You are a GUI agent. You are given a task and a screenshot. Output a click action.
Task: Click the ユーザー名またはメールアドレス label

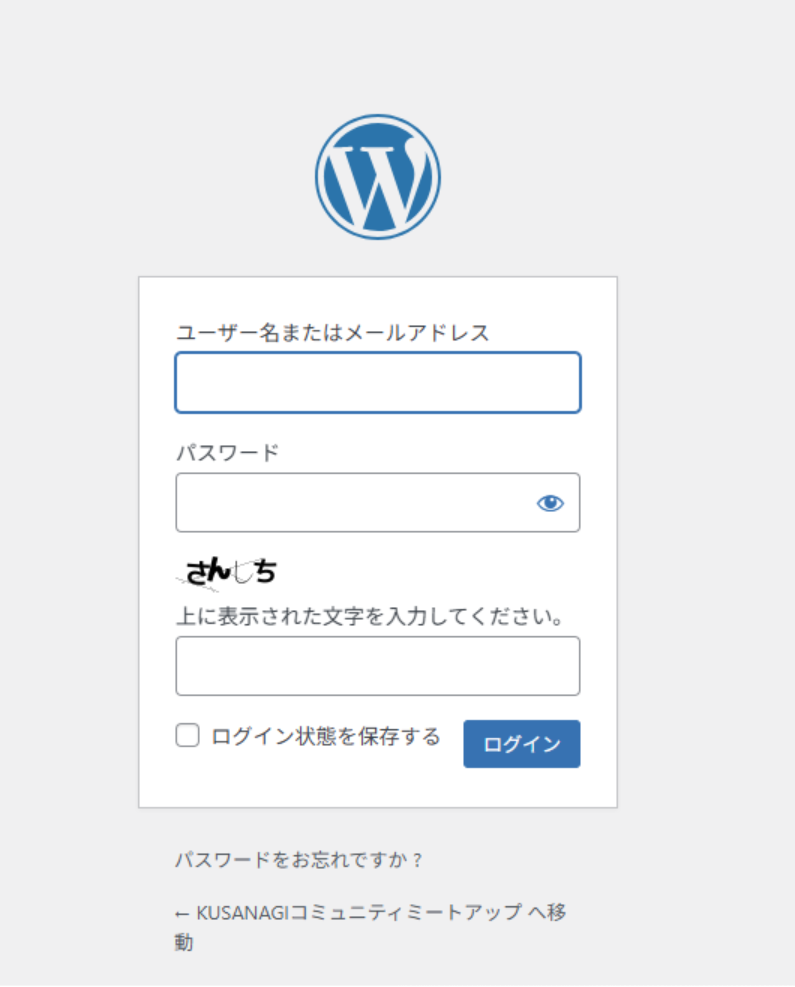pyautogui.click(x=333, y=333)
